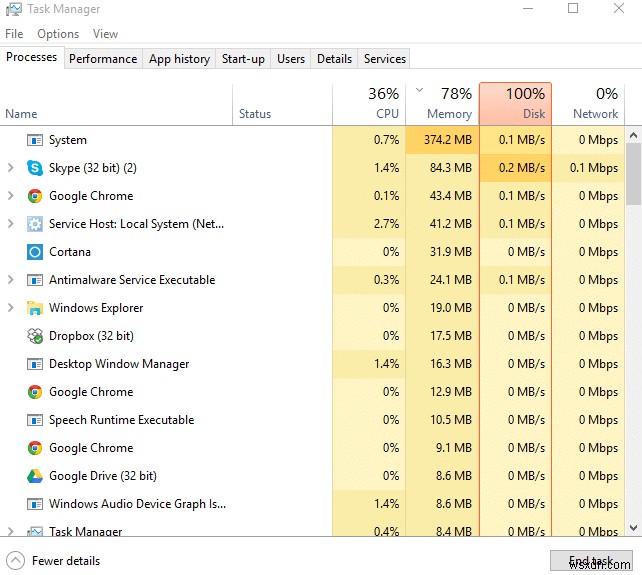Switch to the Details tab

(x=334, y=59)
